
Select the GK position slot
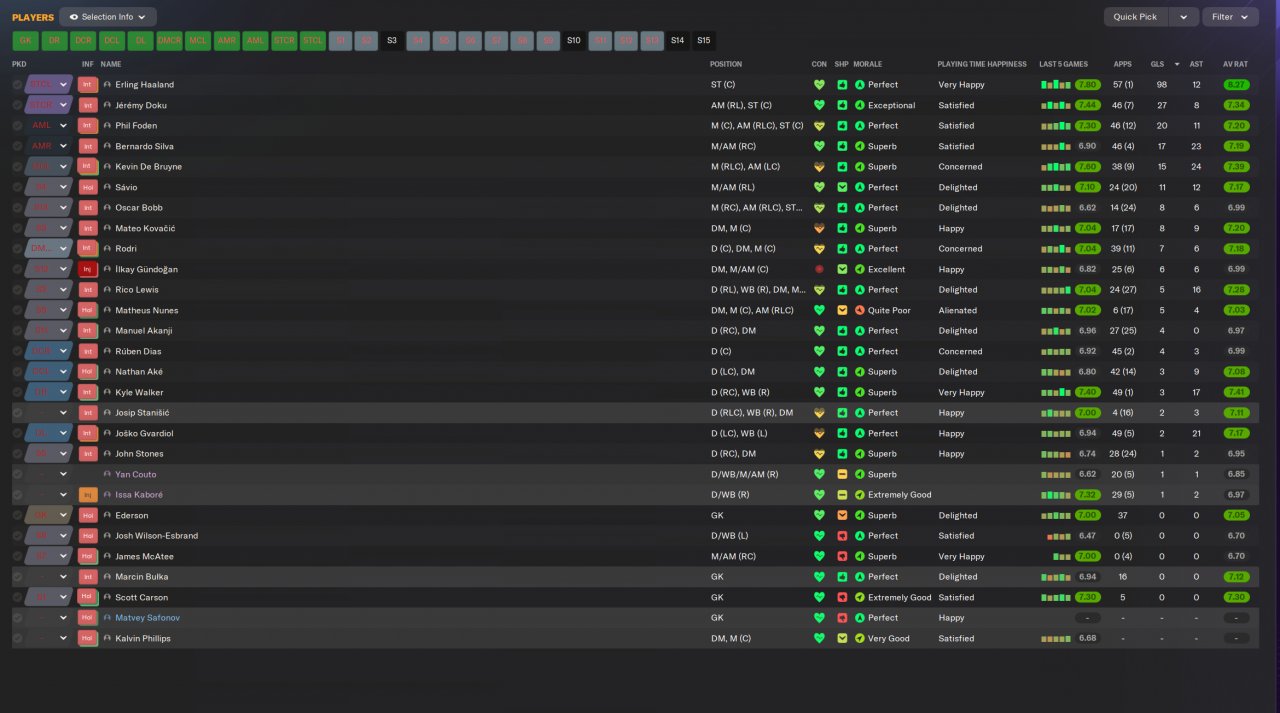pyautogui.click(x=25, y=41)
